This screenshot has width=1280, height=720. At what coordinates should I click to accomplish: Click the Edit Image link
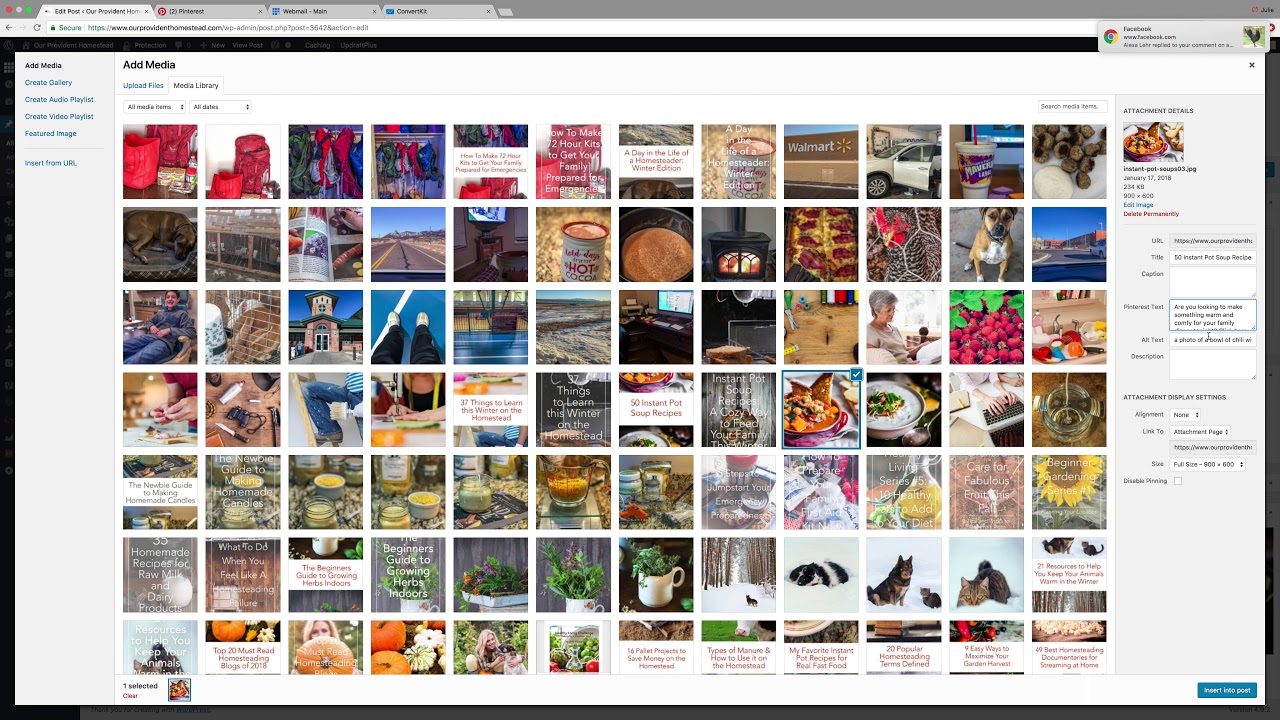pyautogui.click(x=1138, y=205)
